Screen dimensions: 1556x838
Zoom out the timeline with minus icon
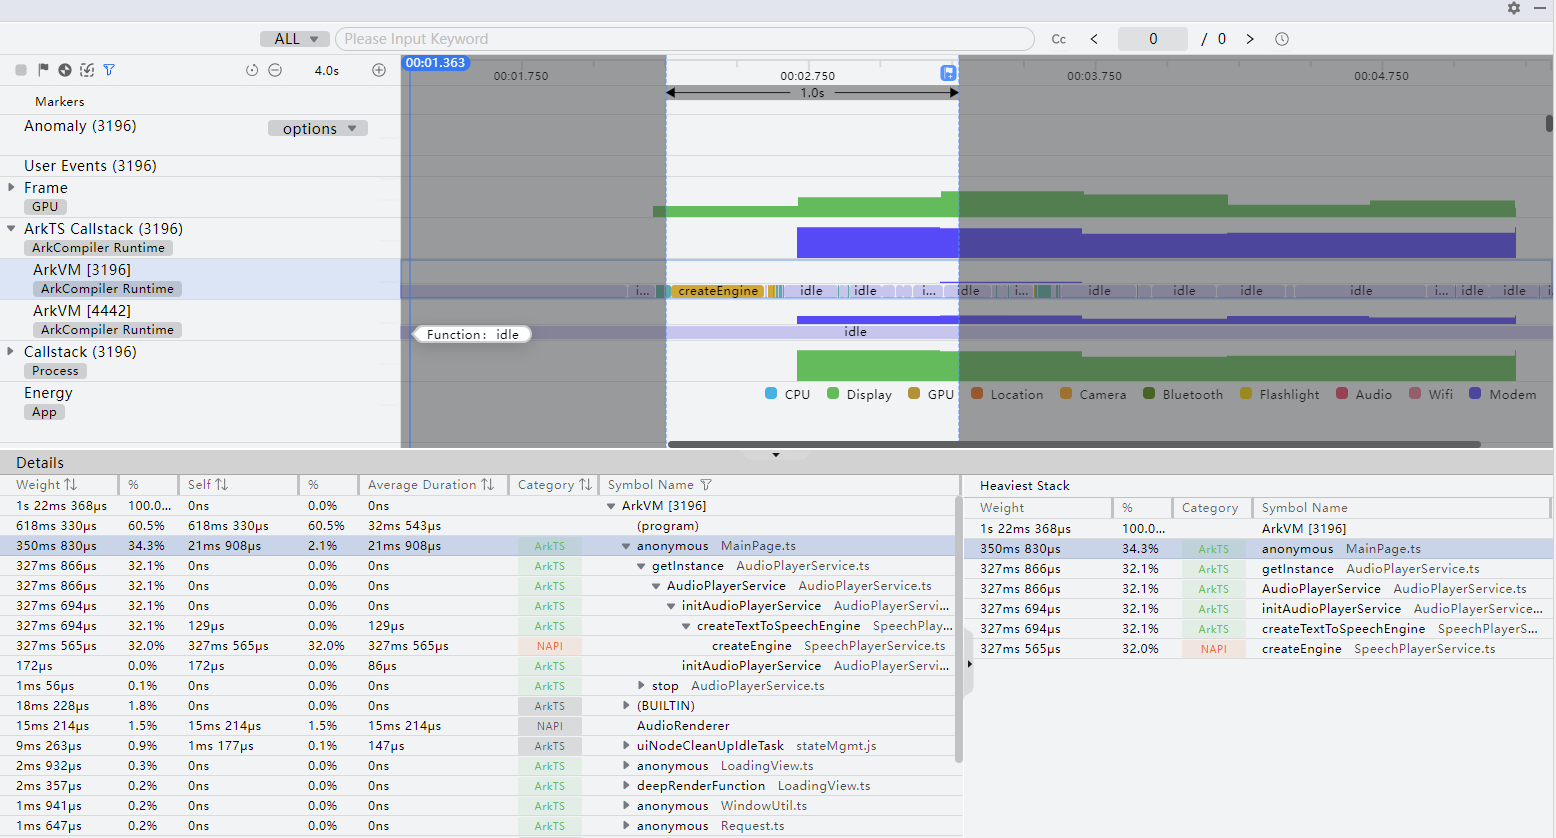pos(275,70)
